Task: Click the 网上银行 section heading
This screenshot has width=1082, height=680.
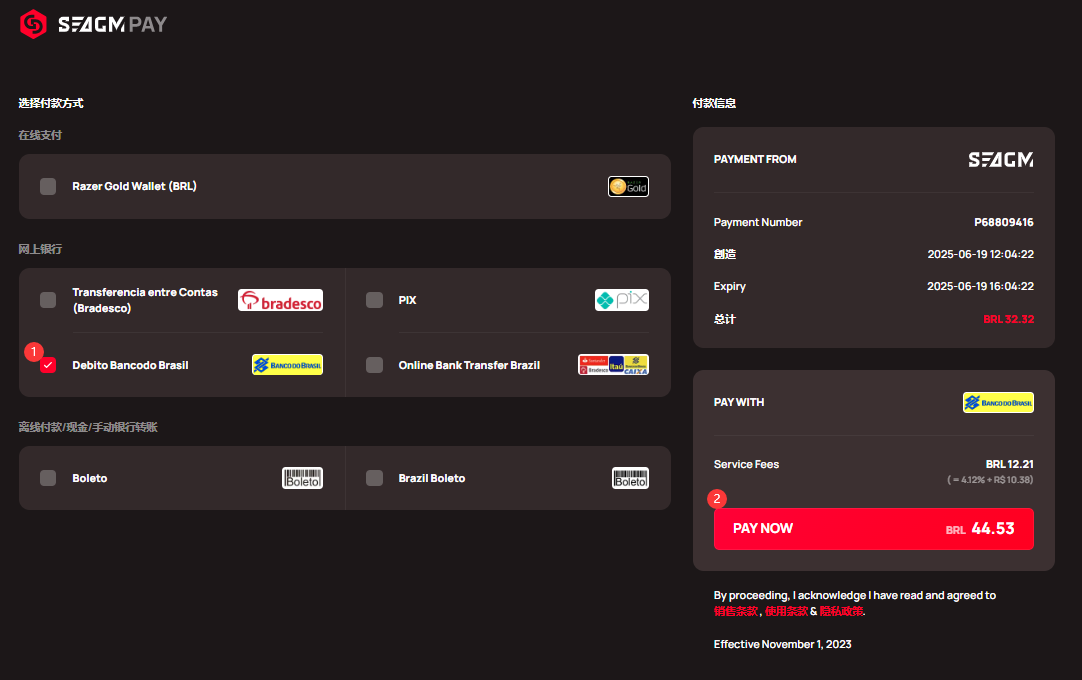Action: 40,249
